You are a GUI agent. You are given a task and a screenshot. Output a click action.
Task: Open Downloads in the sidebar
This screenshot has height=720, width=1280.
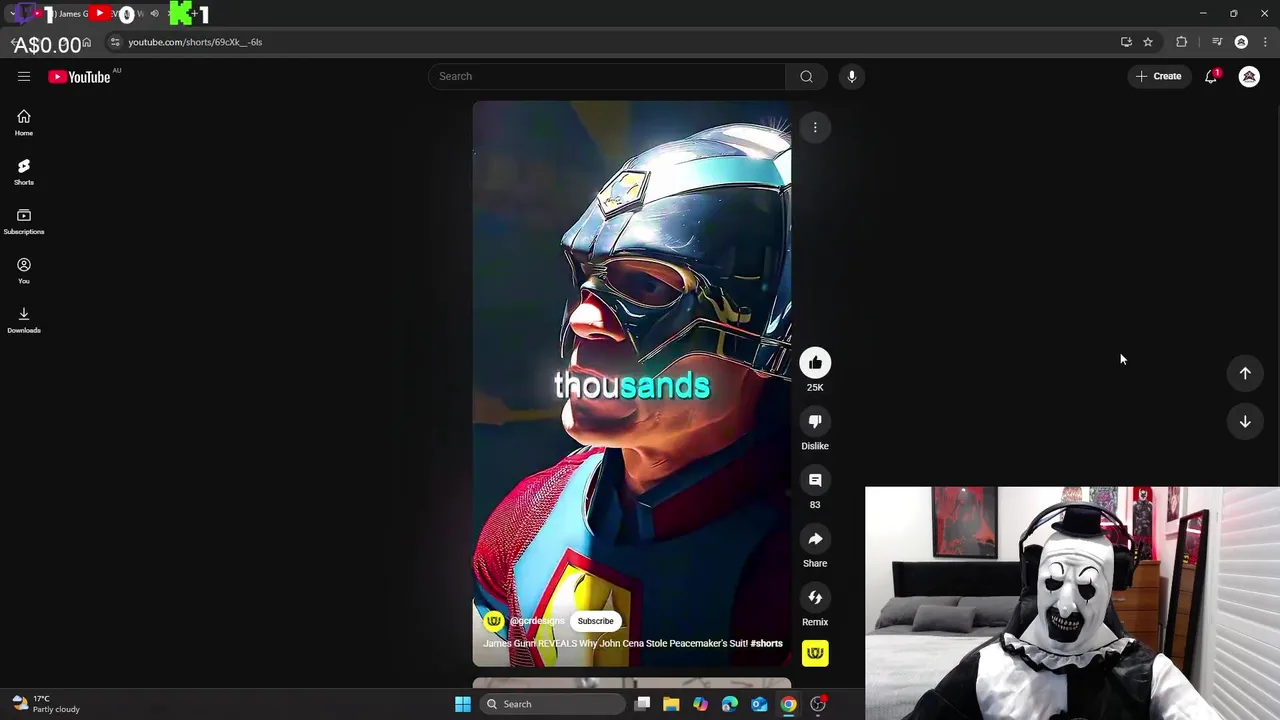[x=24, y=320]
